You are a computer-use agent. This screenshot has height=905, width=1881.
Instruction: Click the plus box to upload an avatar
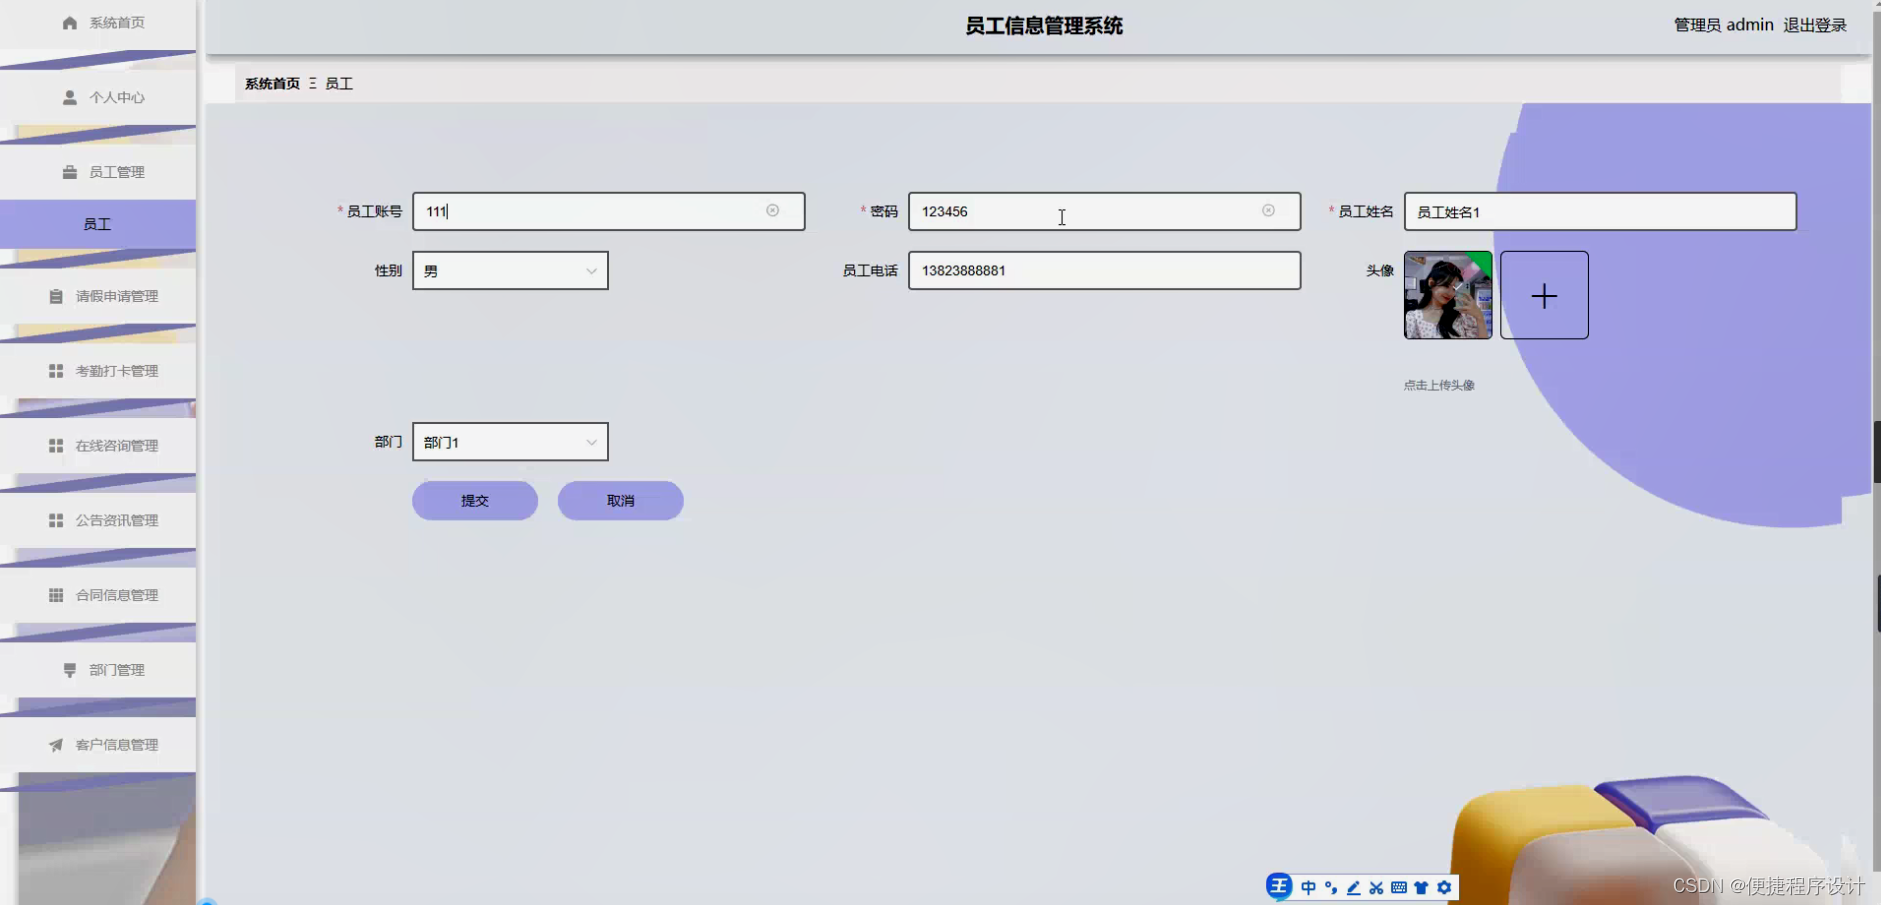click(1543, 295)
